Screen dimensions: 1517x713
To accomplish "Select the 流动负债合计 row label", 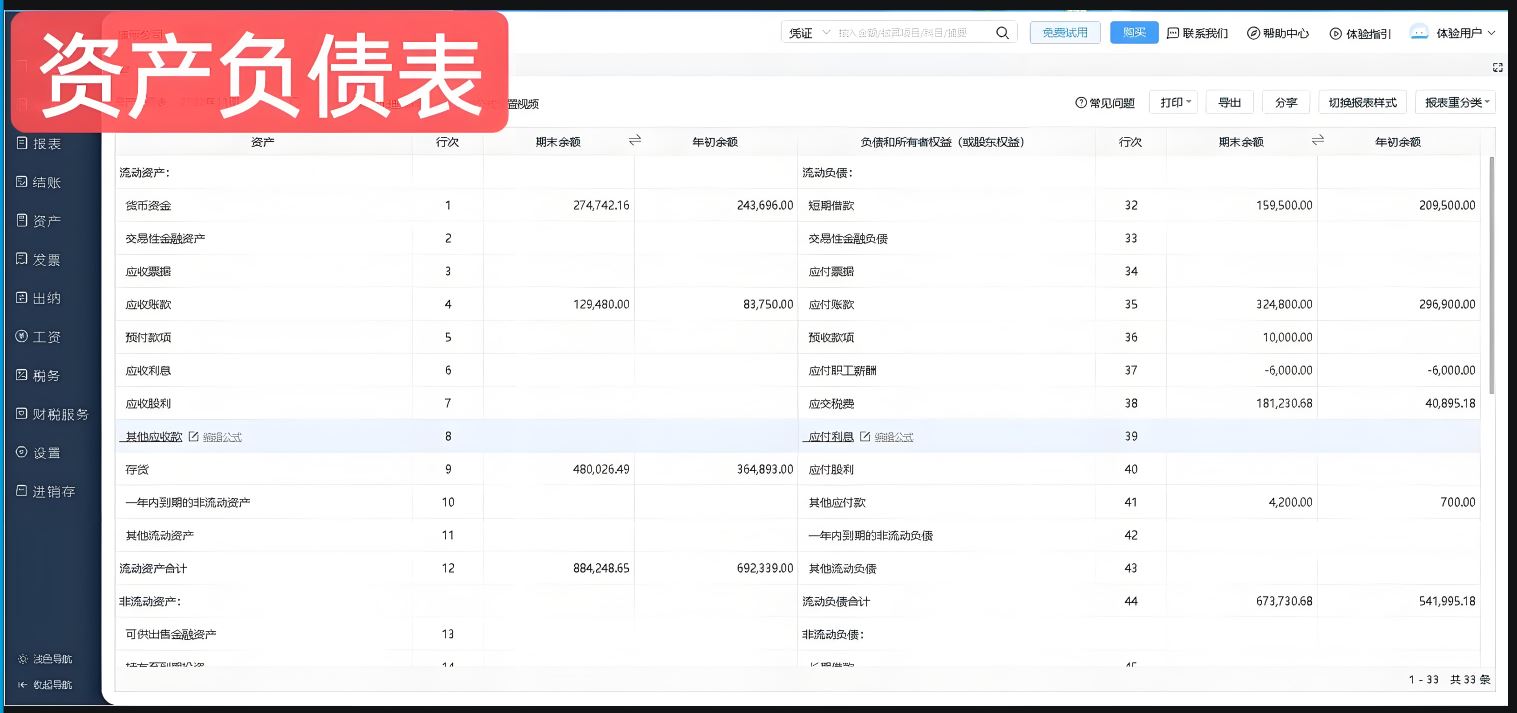I will 836,602.
